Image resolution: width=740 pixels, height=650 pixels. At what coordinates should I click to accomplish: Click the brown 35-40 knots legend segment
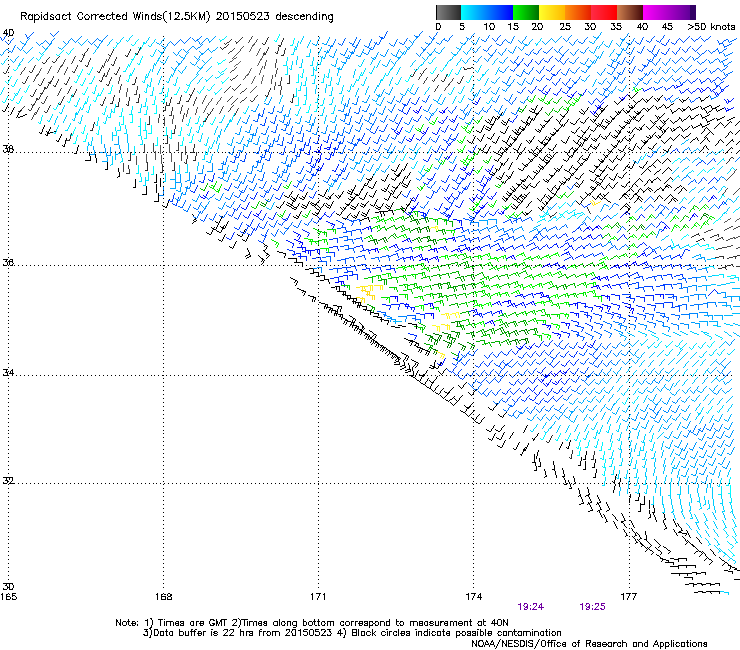pos(630,12)
